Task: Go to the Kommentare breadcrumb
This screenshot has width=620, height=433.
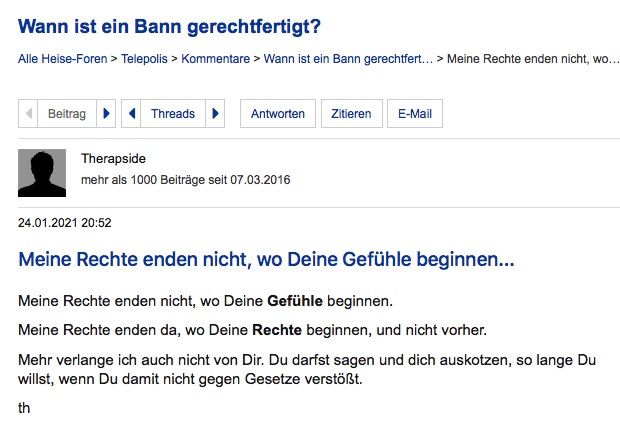Action: coord(217,60)
